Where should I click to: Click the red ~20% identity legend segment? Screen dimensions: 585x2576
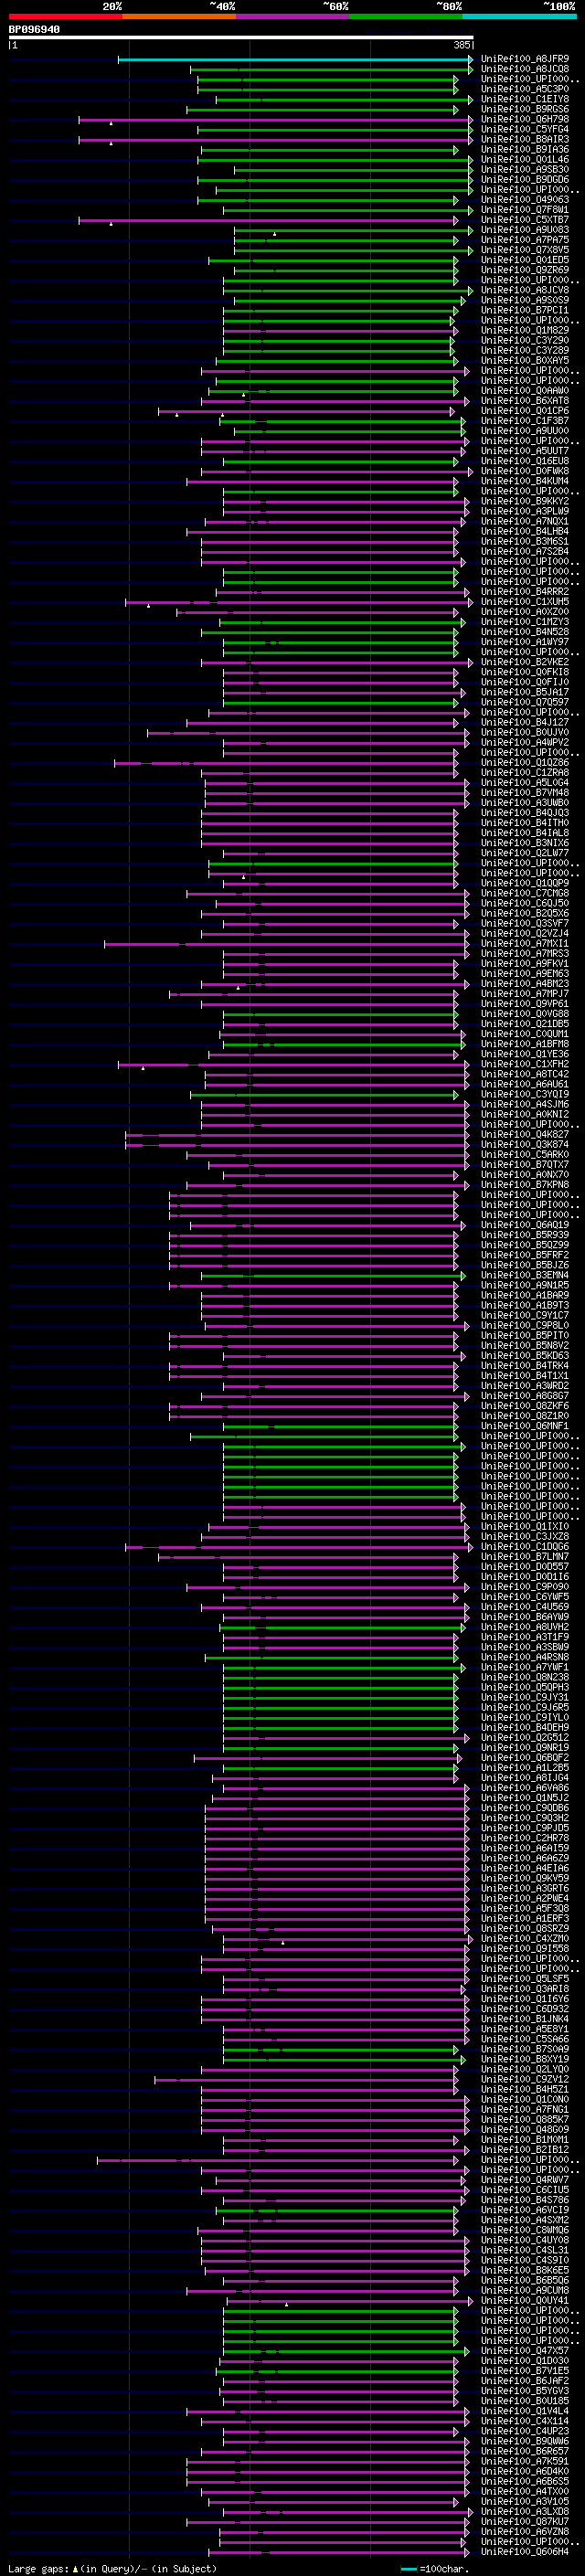click(65, 17)
